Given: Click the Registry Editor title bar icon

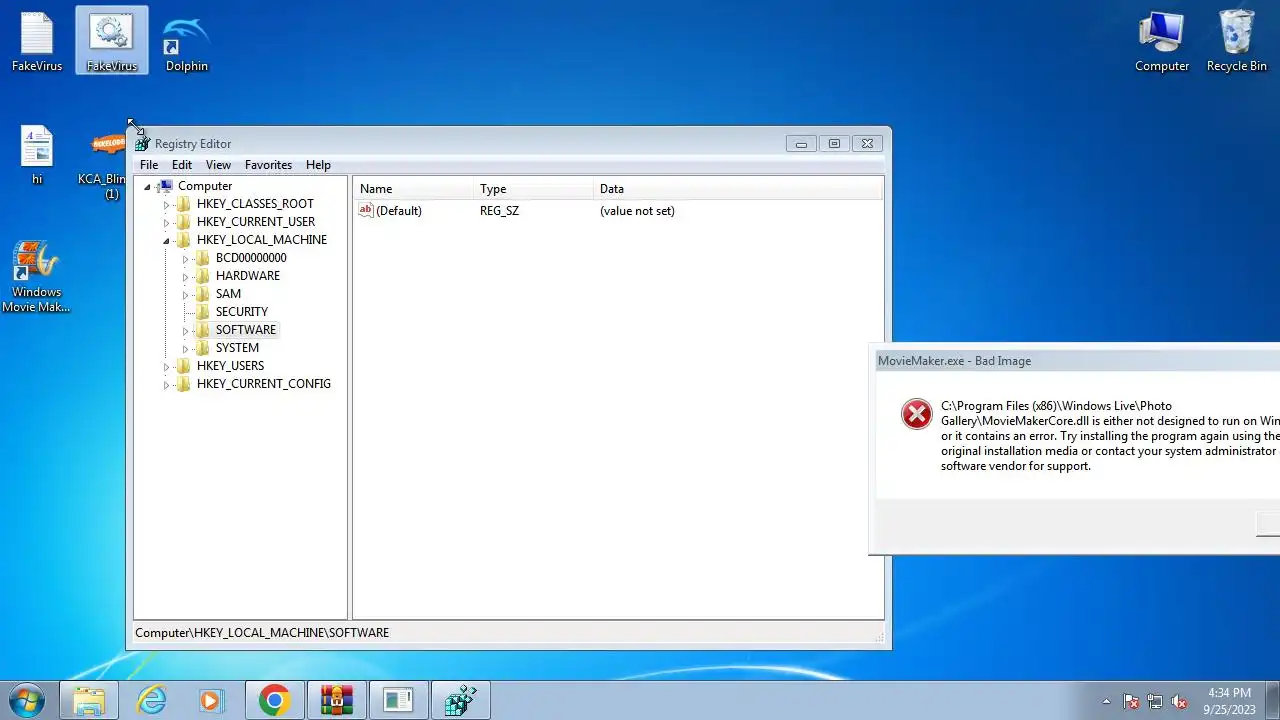Looking at the screenshot, I should (x=142, y=144).
